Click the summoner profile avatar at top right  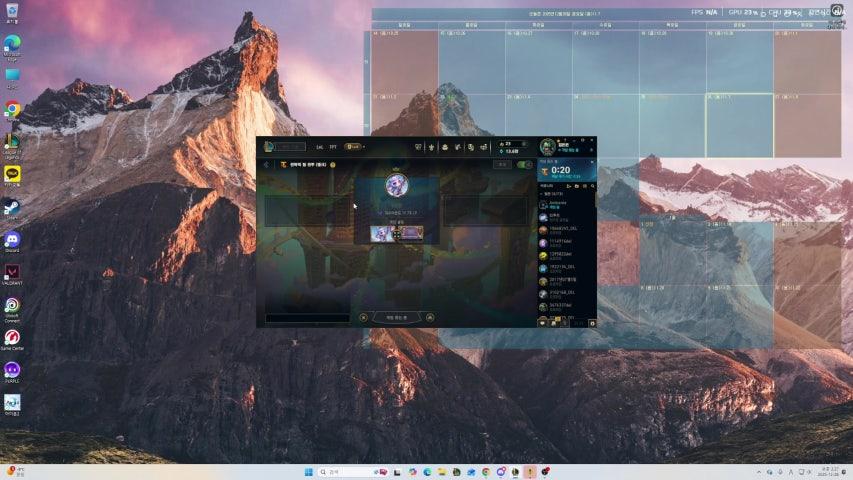pos(547,147)
